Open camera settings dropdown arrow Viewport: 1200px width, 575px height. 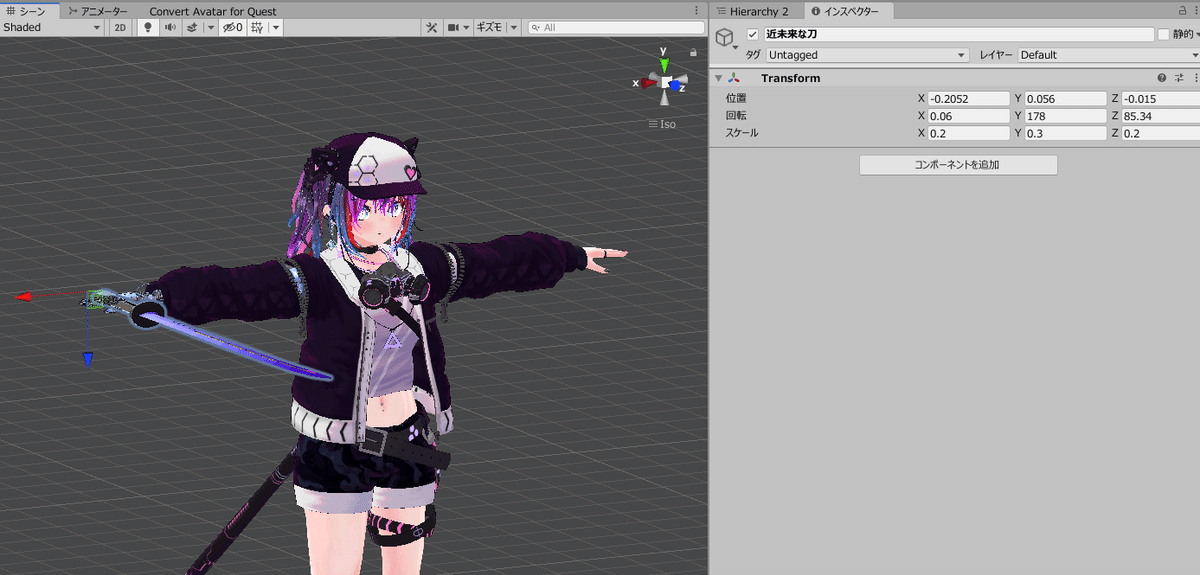467,28
